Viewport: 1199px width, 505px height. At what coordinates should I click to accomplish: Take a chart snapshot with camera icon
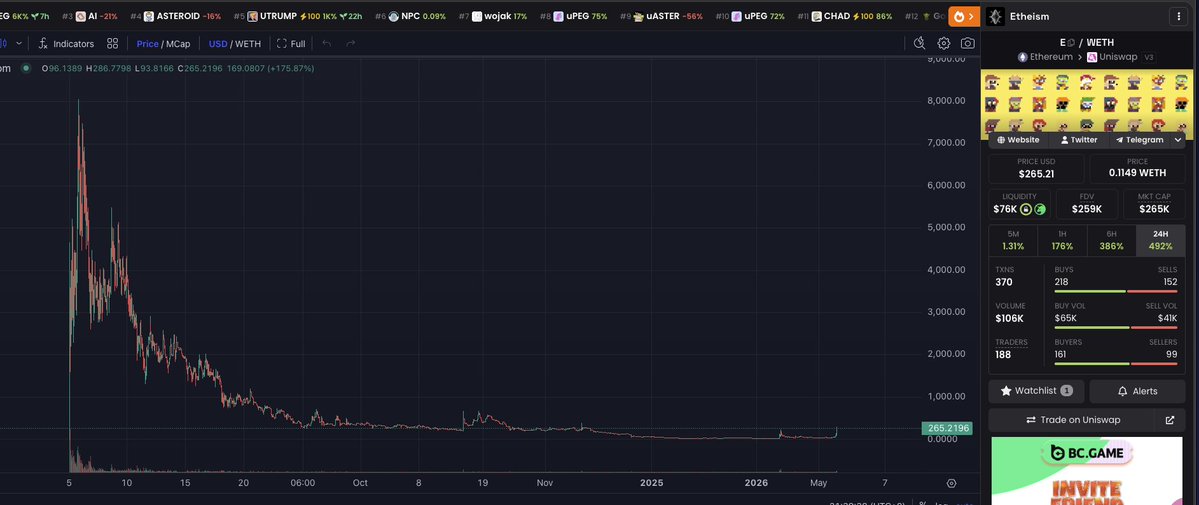click(967, 44)
